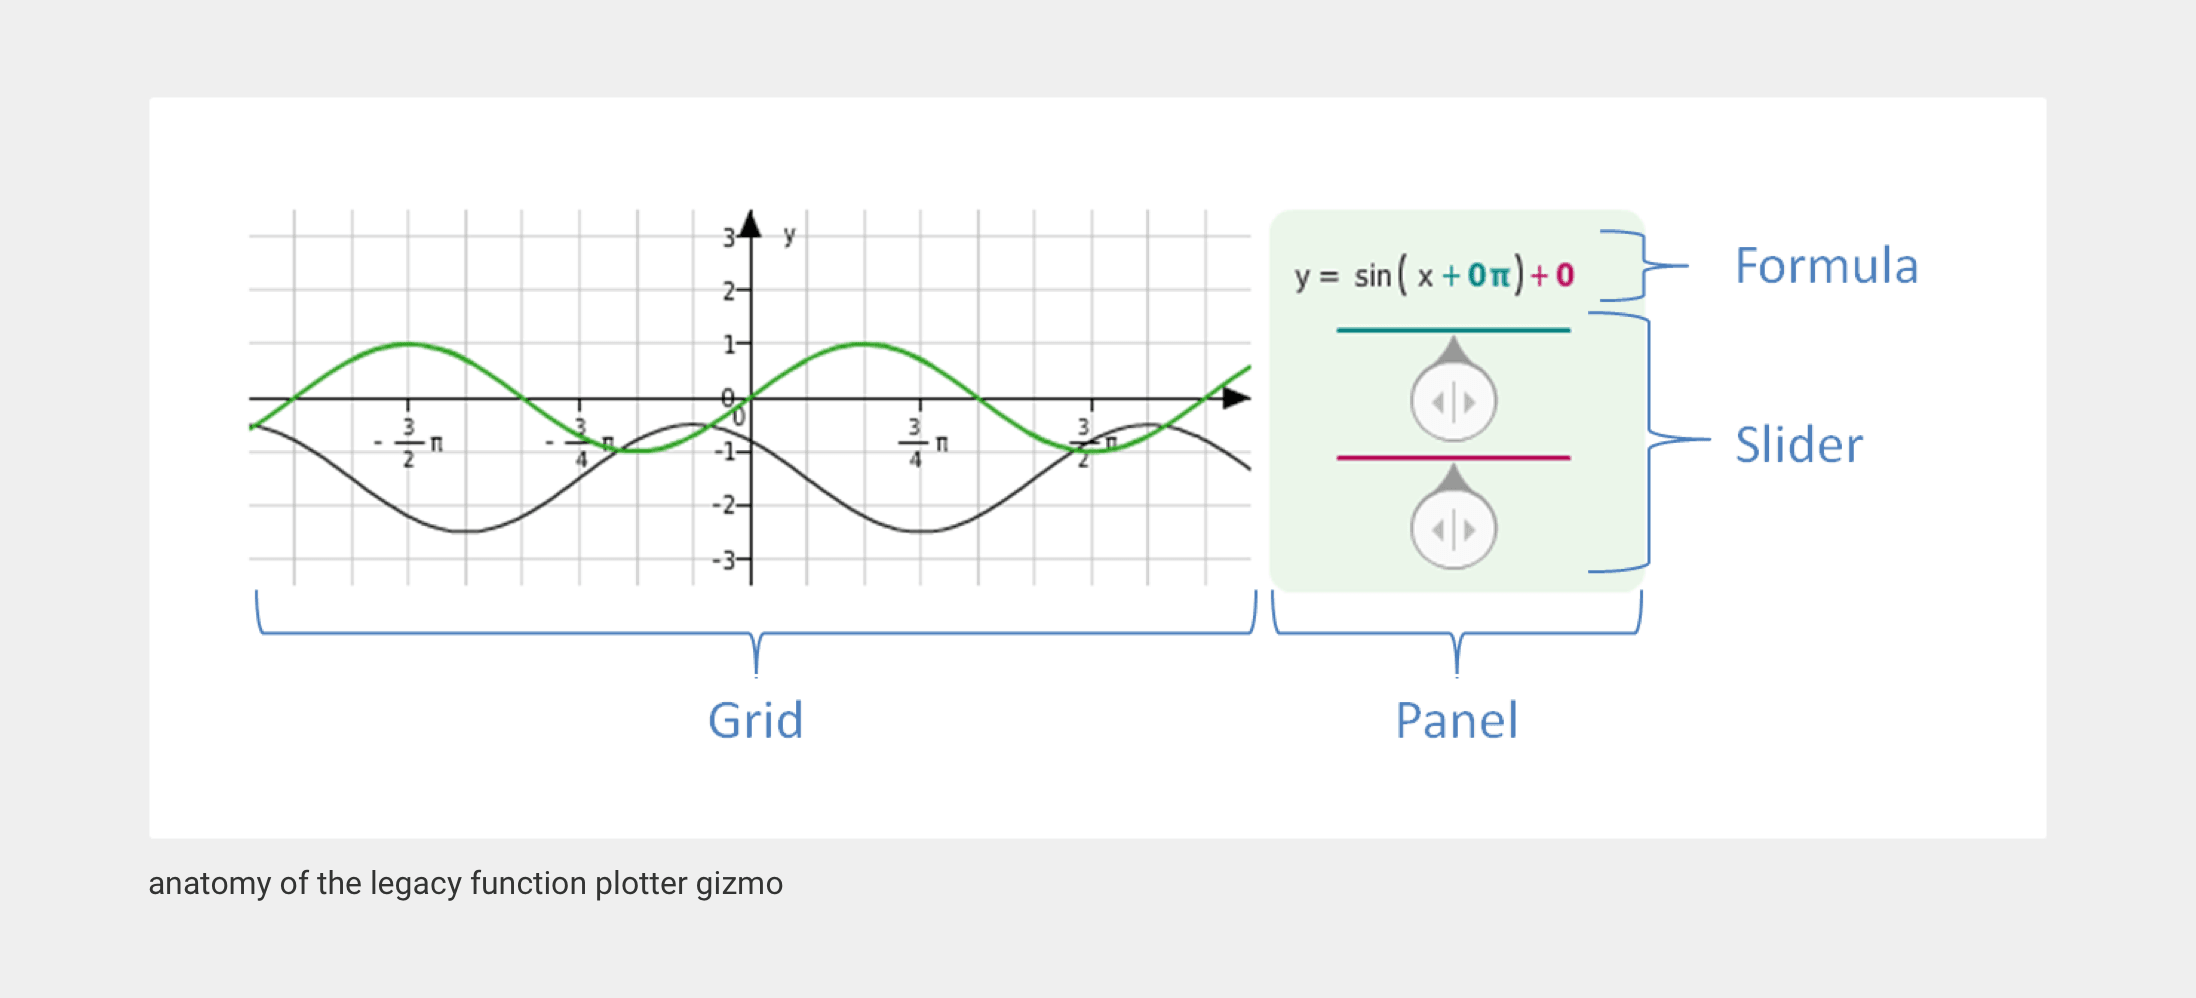The height and width of the screenshot is (998, 2196).
Task: Click the blue 'Grid' annotation label
Action: click(755, 720)
